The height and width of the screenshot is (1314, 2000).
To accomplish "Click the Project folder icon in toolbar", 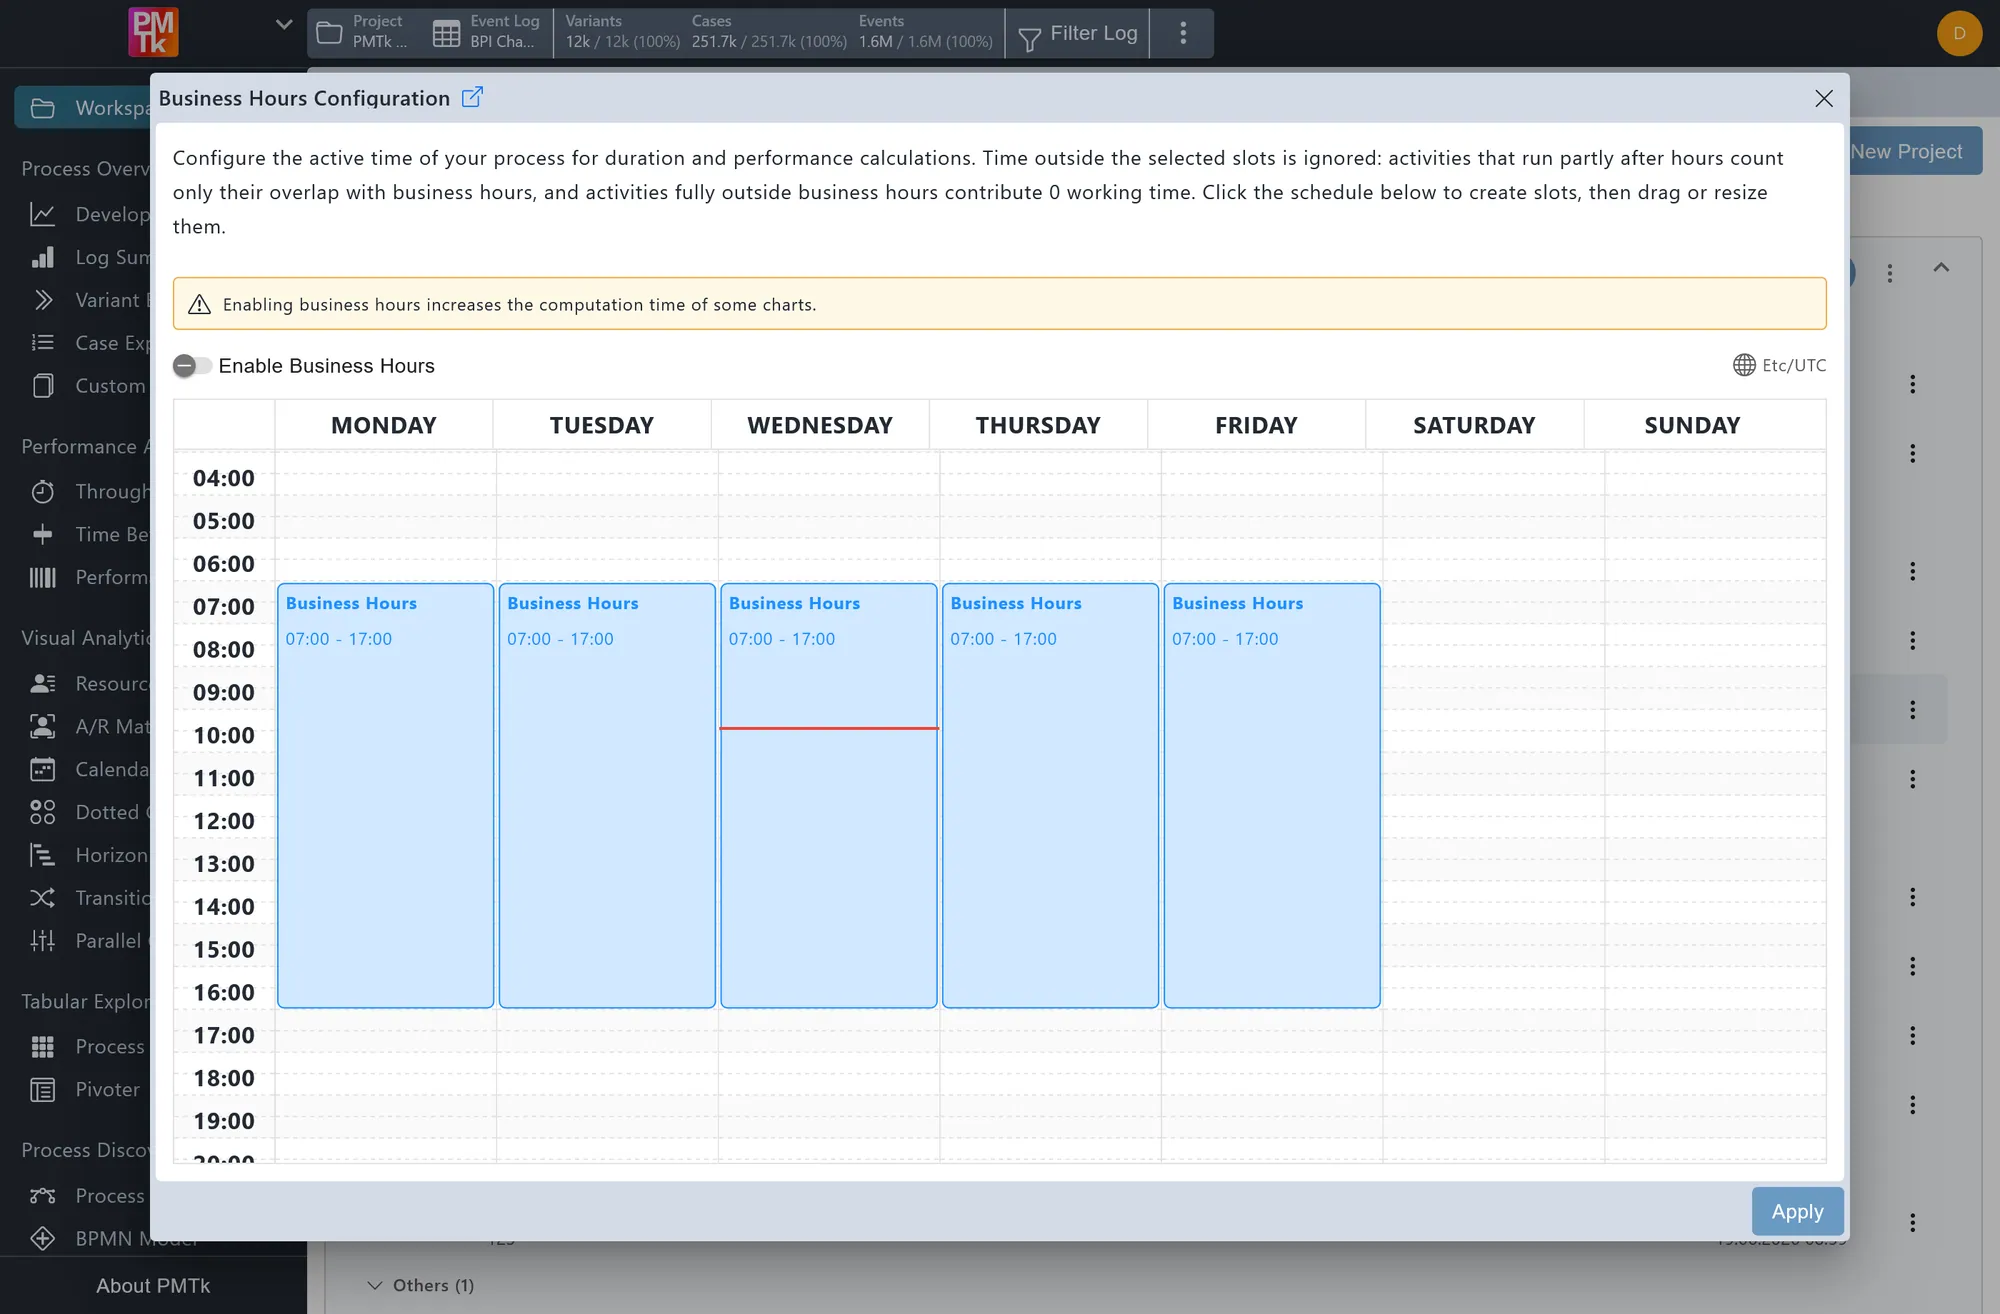I will point(329,34).
